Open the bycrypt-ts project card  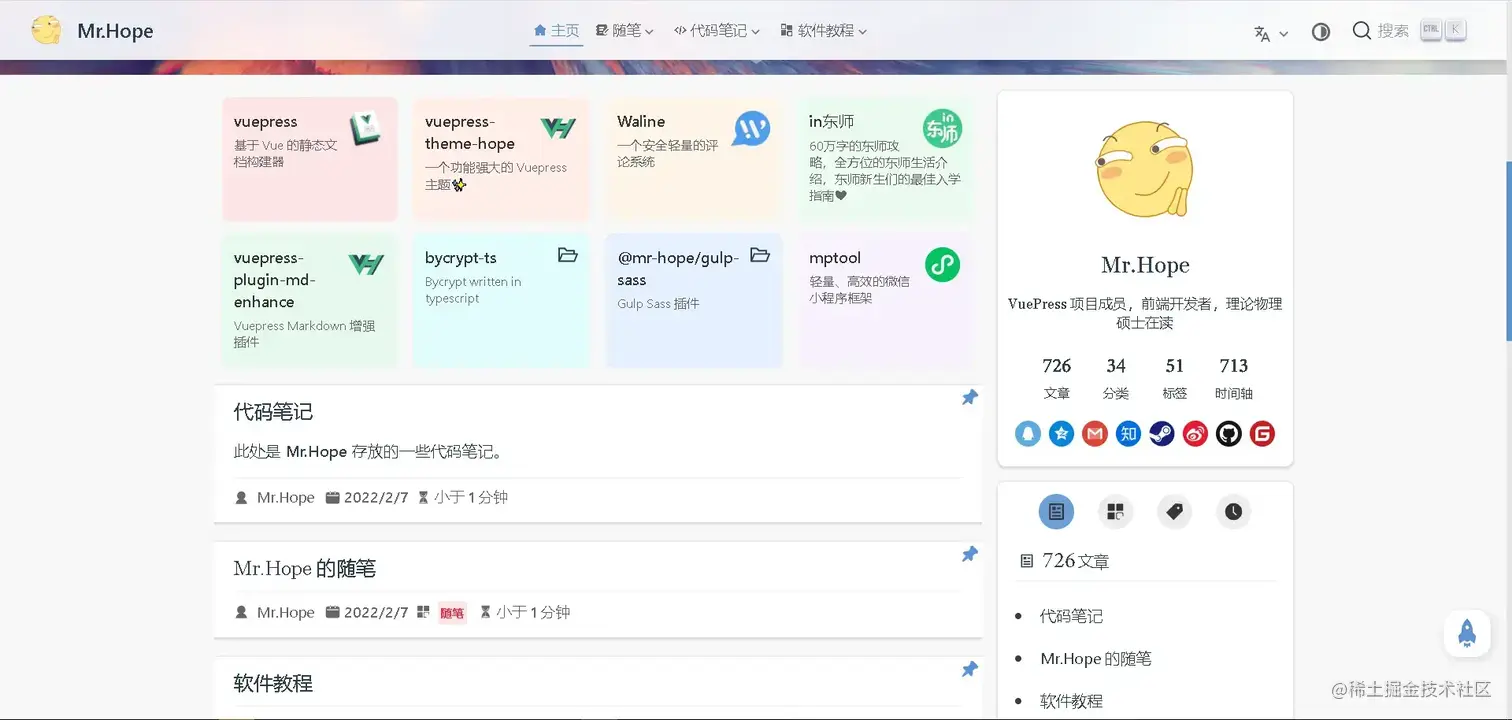pyautogui.click(x=501, y=301)
